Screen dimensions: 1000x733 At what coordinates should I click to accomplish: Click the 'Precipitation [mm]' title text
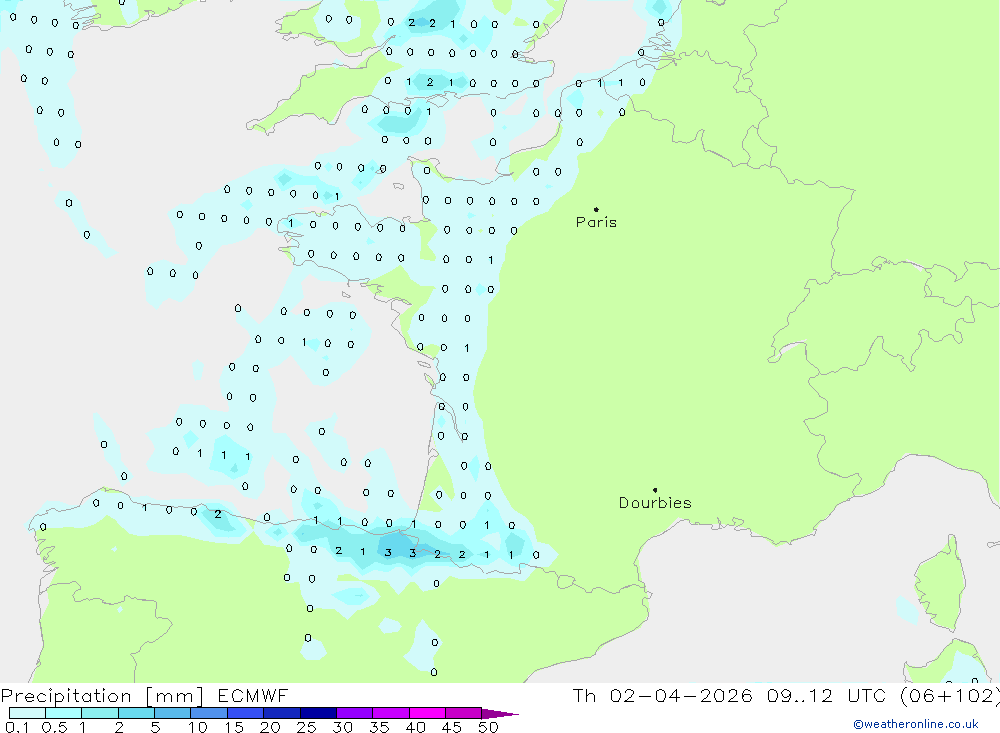pos(102,695)
